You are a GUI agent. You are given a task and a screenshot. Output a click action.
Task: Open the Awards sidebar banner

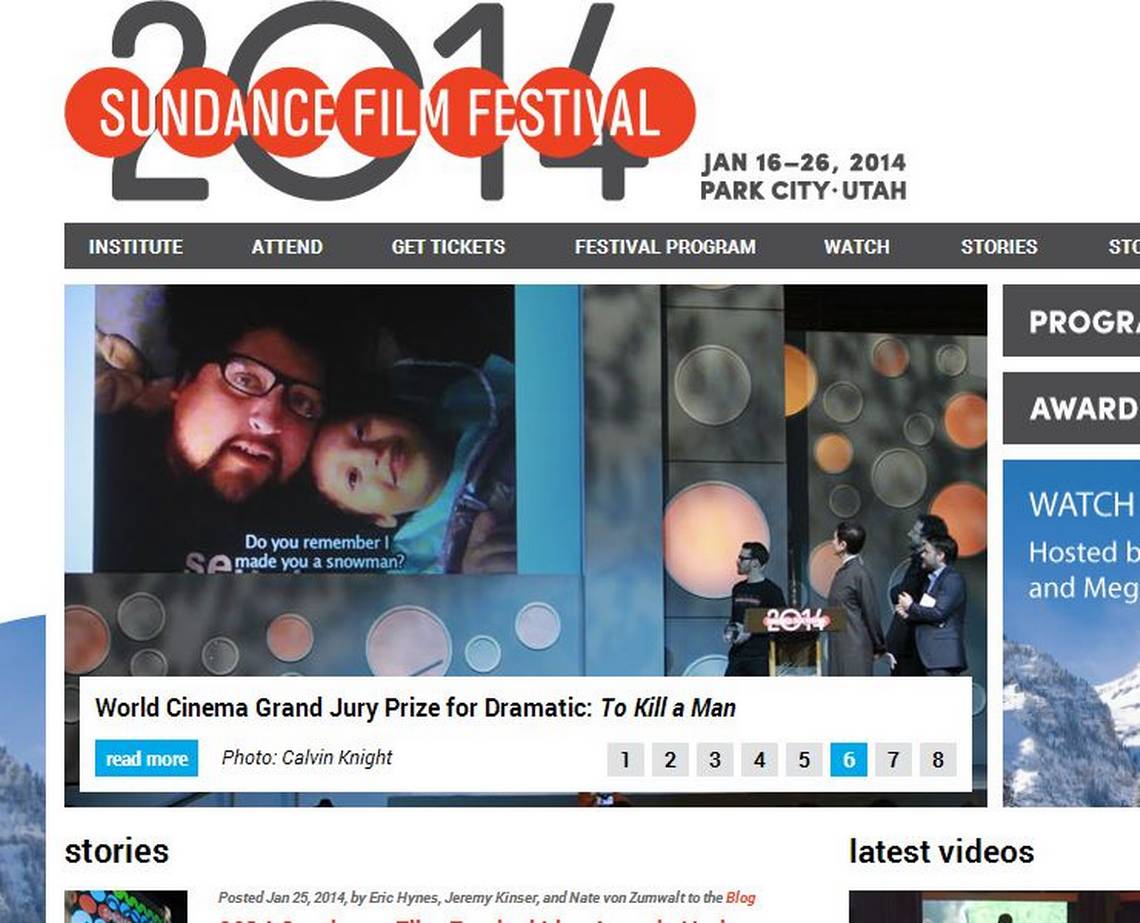pos(1072,408)
